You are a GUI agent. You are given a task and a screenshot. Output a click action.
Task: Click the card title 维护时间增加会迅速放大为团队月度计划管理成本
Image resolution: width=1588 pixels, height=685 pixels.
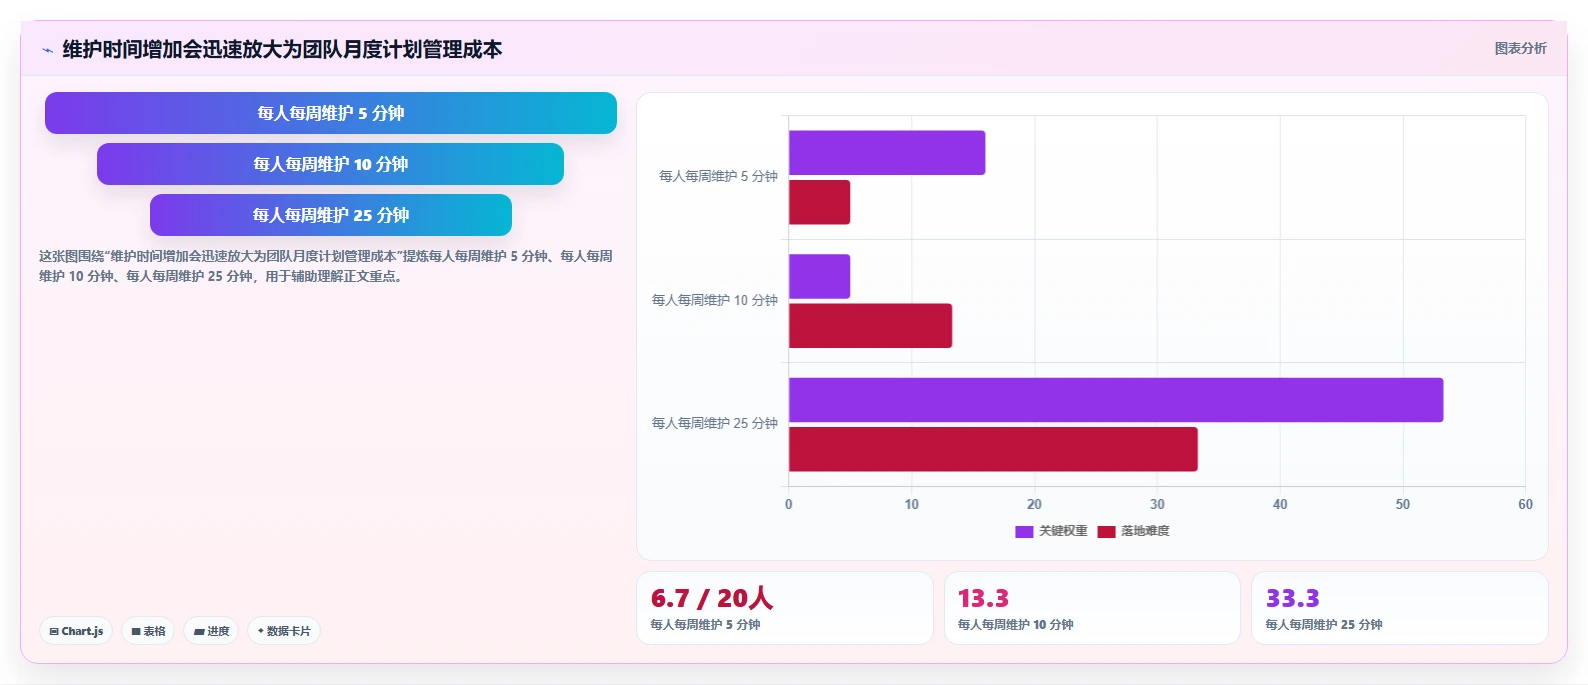point(282,49)
